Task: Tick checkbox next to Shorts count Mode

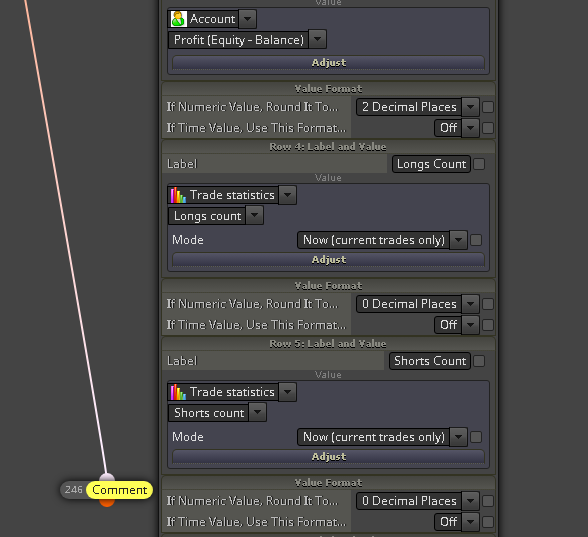Action: 476,437
